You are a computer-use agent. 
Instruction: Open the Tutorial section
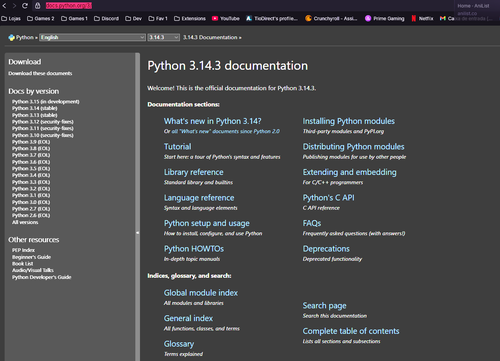tap(177, 147)
